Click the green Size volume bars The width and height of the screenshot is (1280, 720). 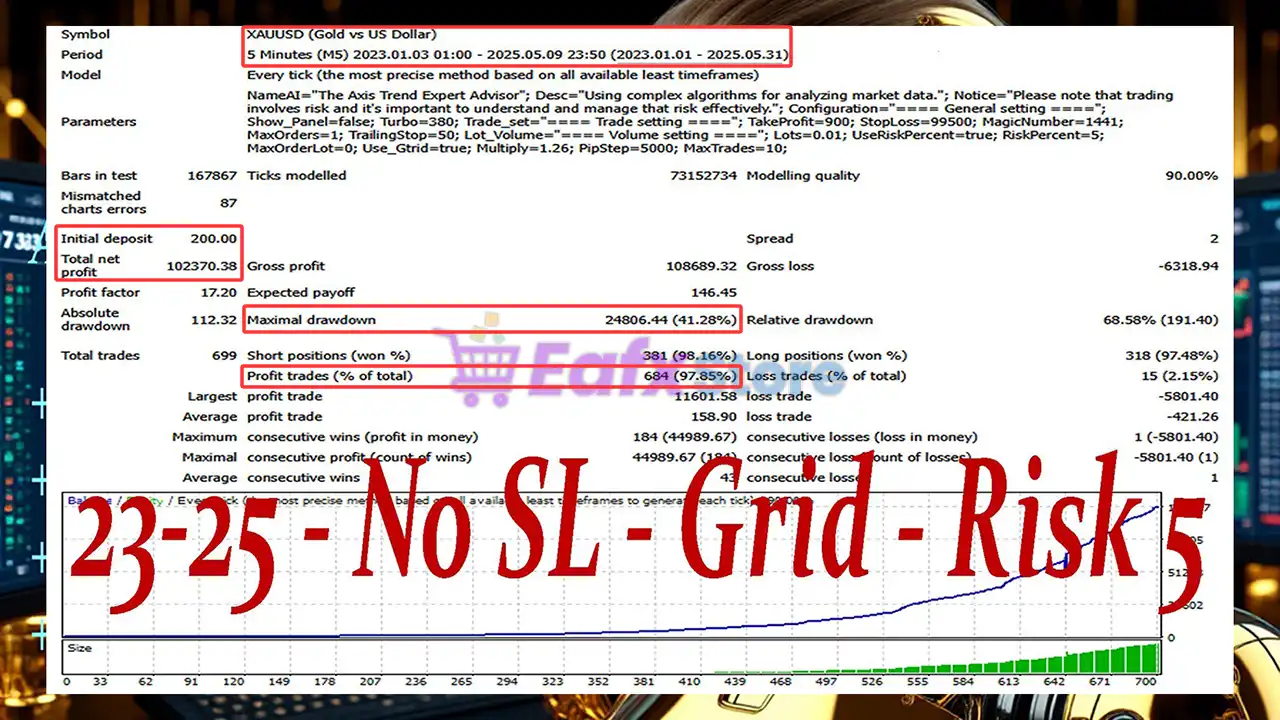tap(1100, 661)
